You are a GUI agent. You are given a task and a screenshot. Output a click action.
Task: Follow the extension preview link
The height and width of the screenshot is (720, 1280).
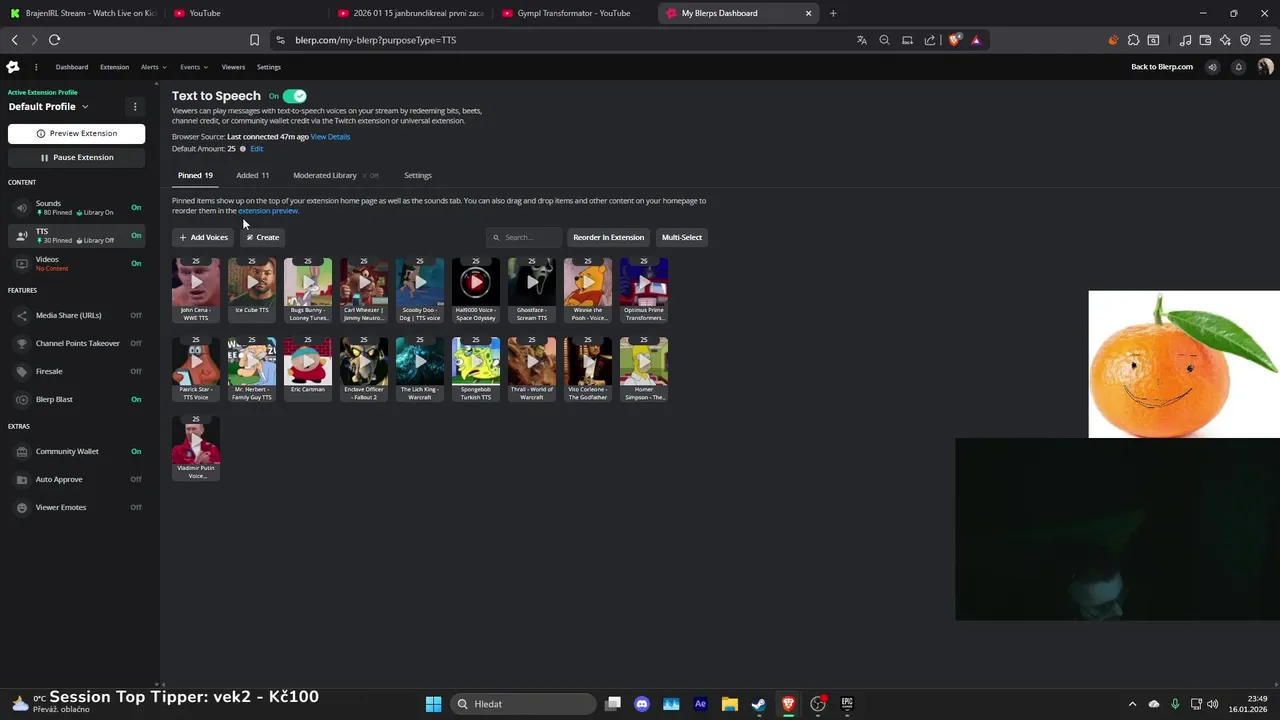click(268, 211)
